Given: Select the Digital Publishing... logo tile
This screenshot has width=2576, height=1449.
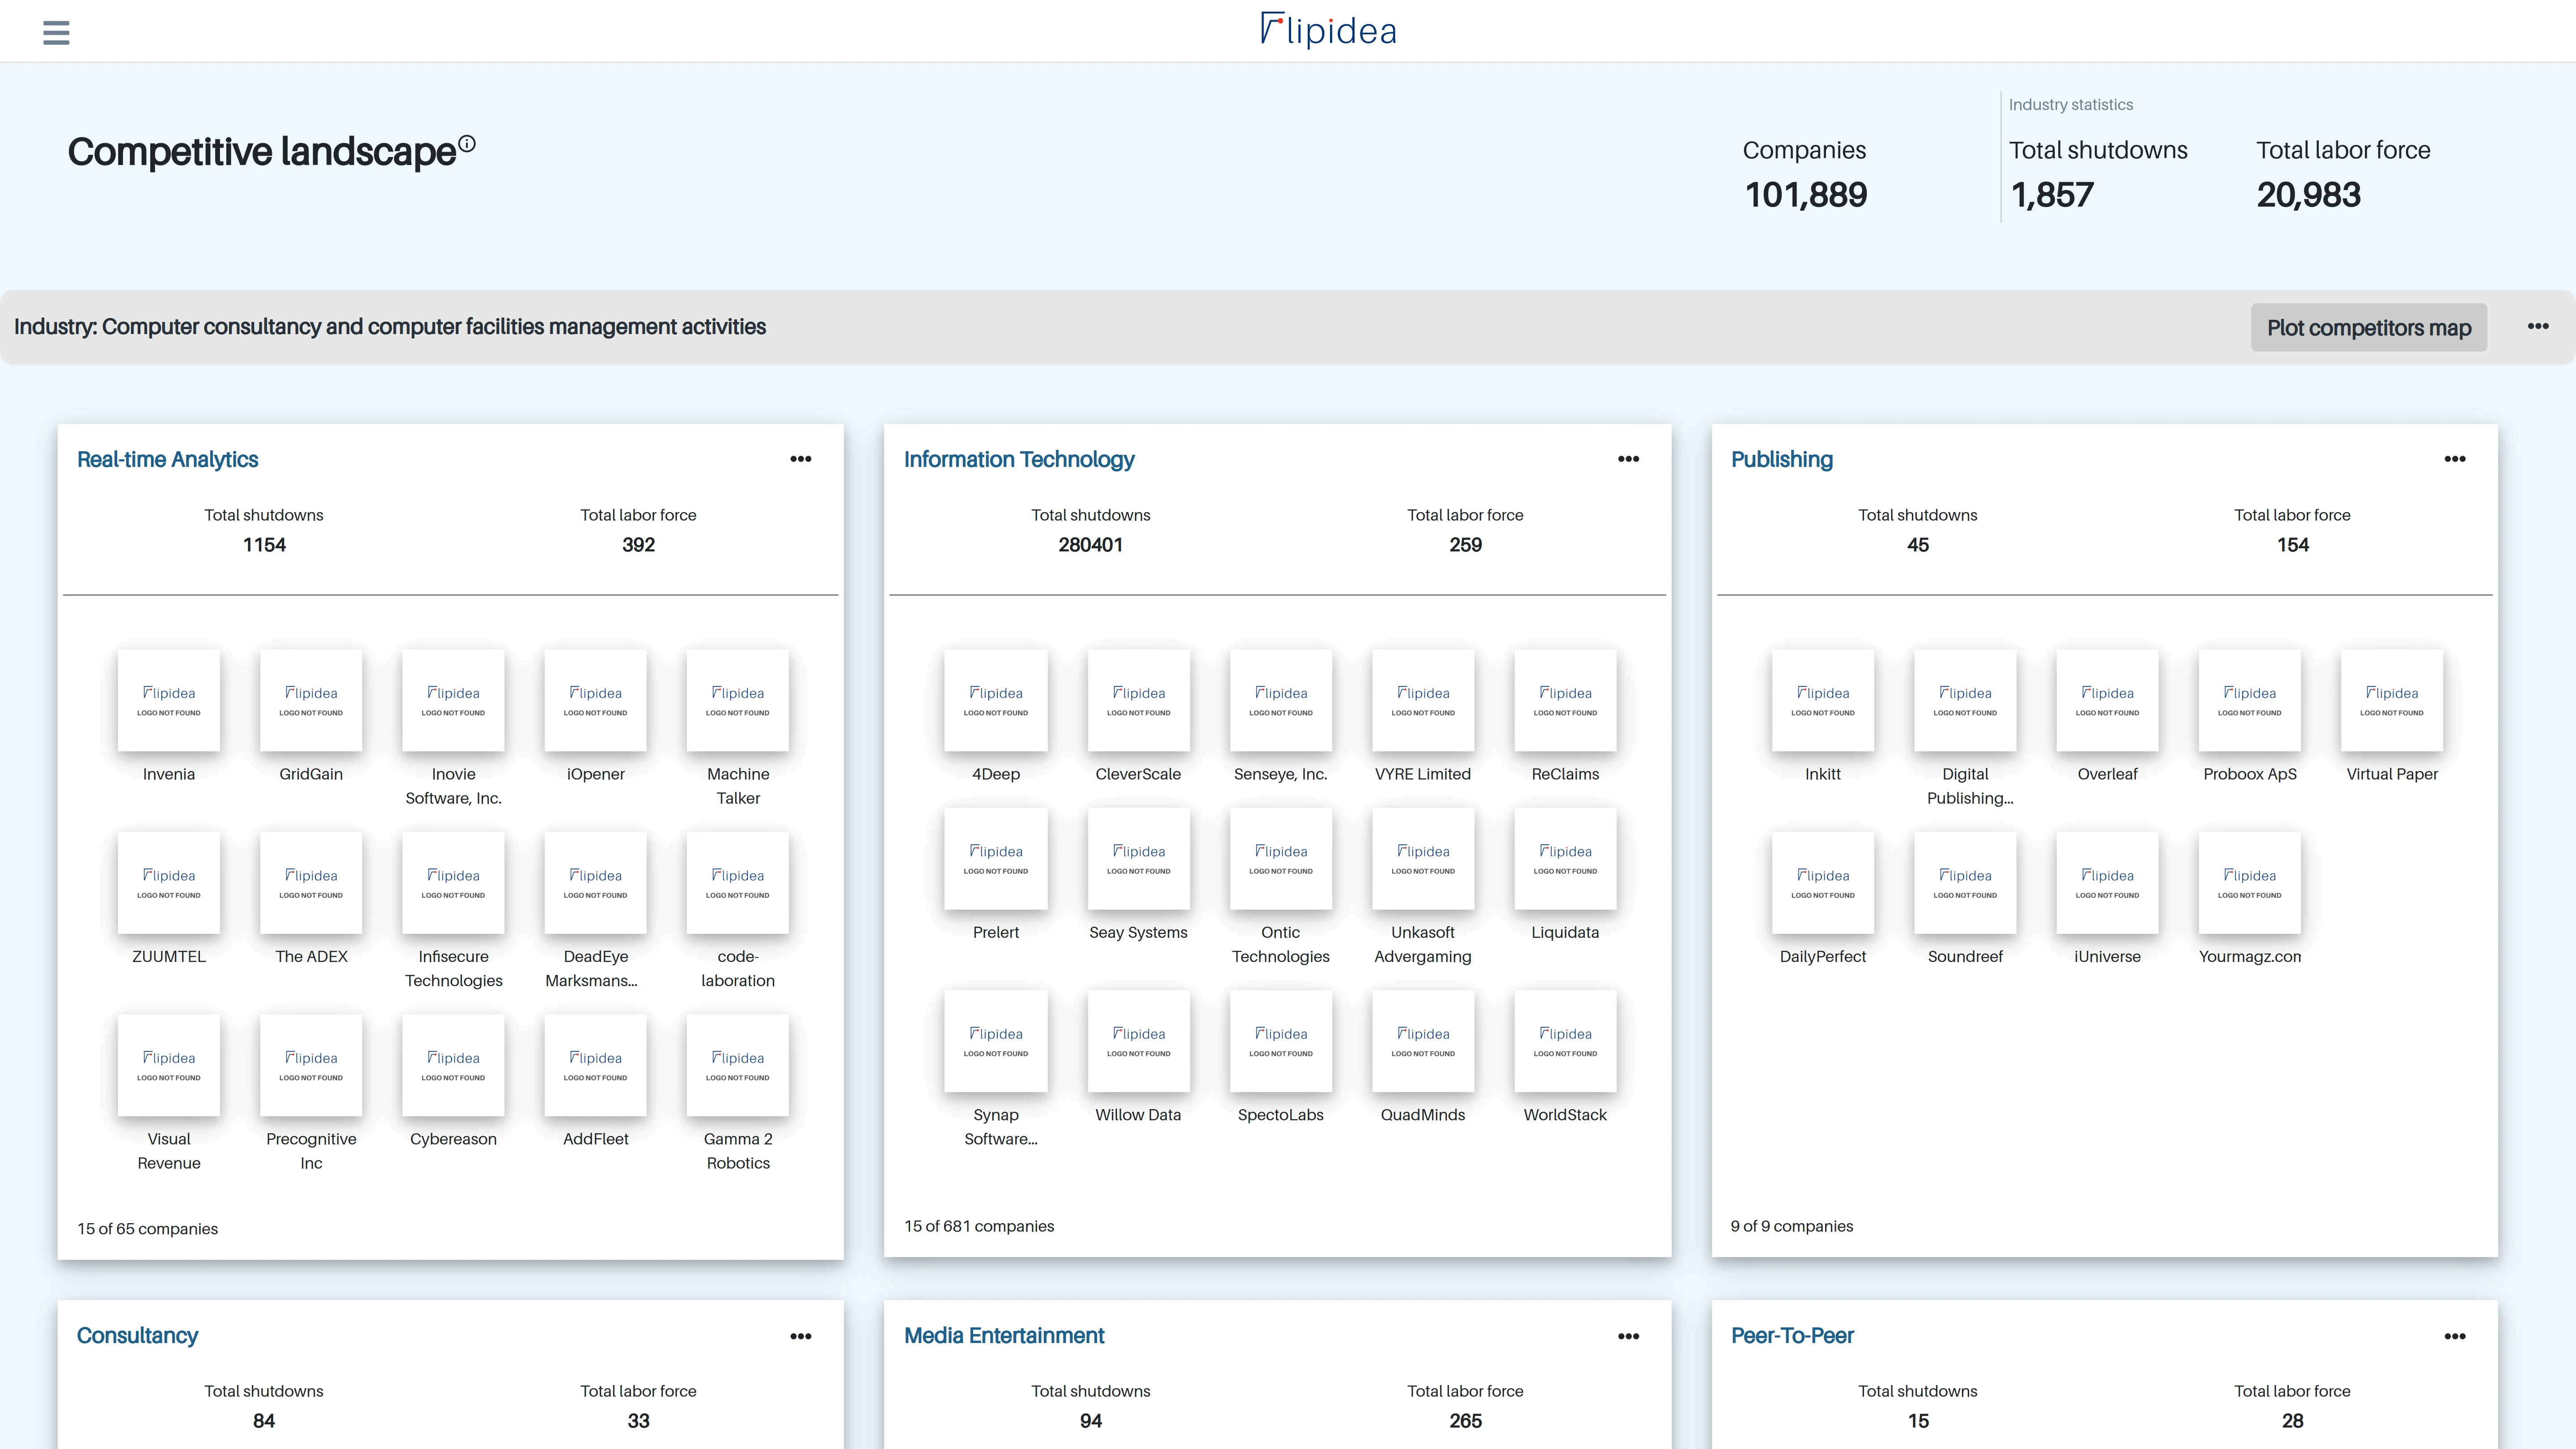Looking at the screenshot, I should (1965, 700).
